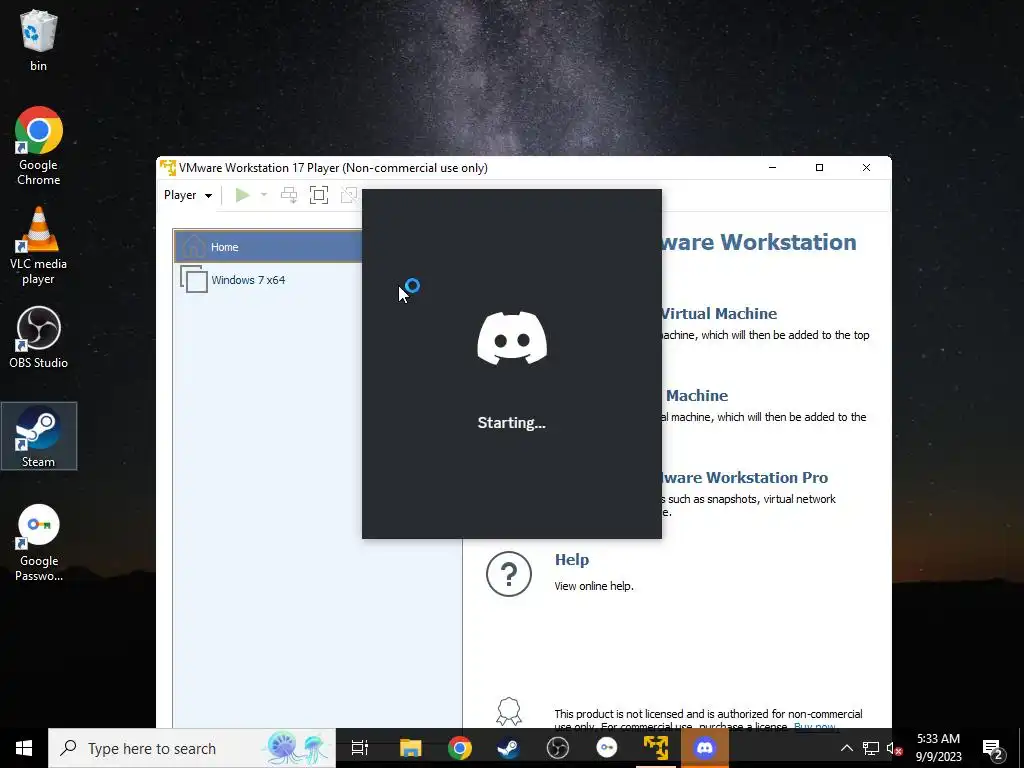This screenshot has height=768, width=1024.
Task: Select the Steam desktop shortcut
Action: click(x=39, y=436)
